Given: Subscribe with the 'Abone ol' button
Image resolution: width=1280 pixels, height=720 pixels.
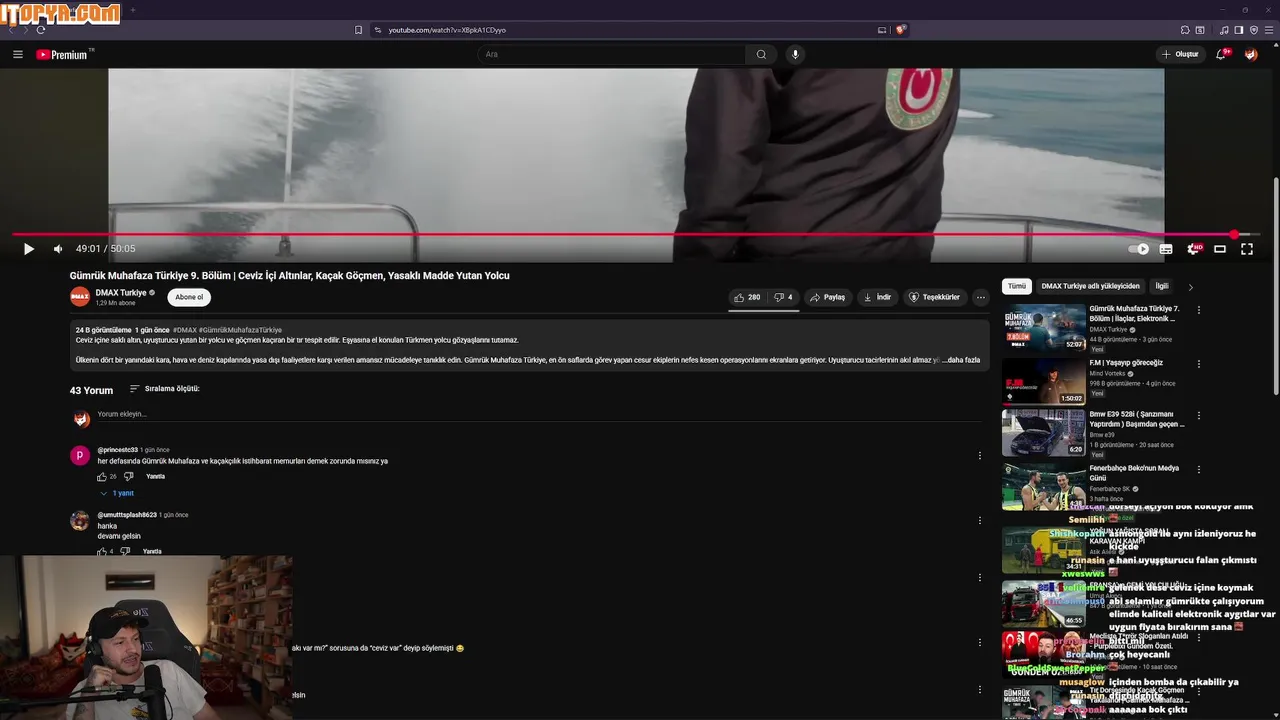Looking at the screenshot, I should tap(189, 297).
